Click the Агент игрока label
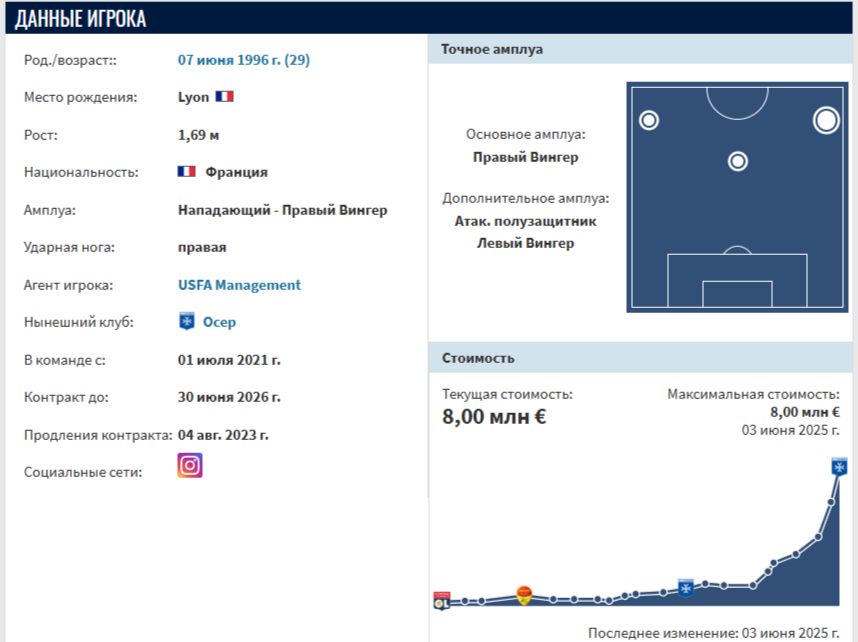The image size is (858, 642). pos(68,285)
